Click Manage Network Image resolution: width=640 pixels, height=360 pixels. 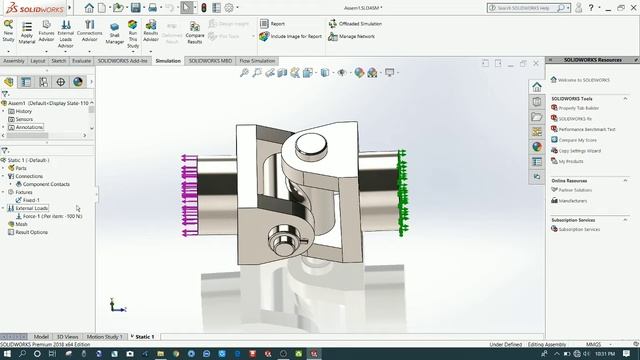[352, 36]
